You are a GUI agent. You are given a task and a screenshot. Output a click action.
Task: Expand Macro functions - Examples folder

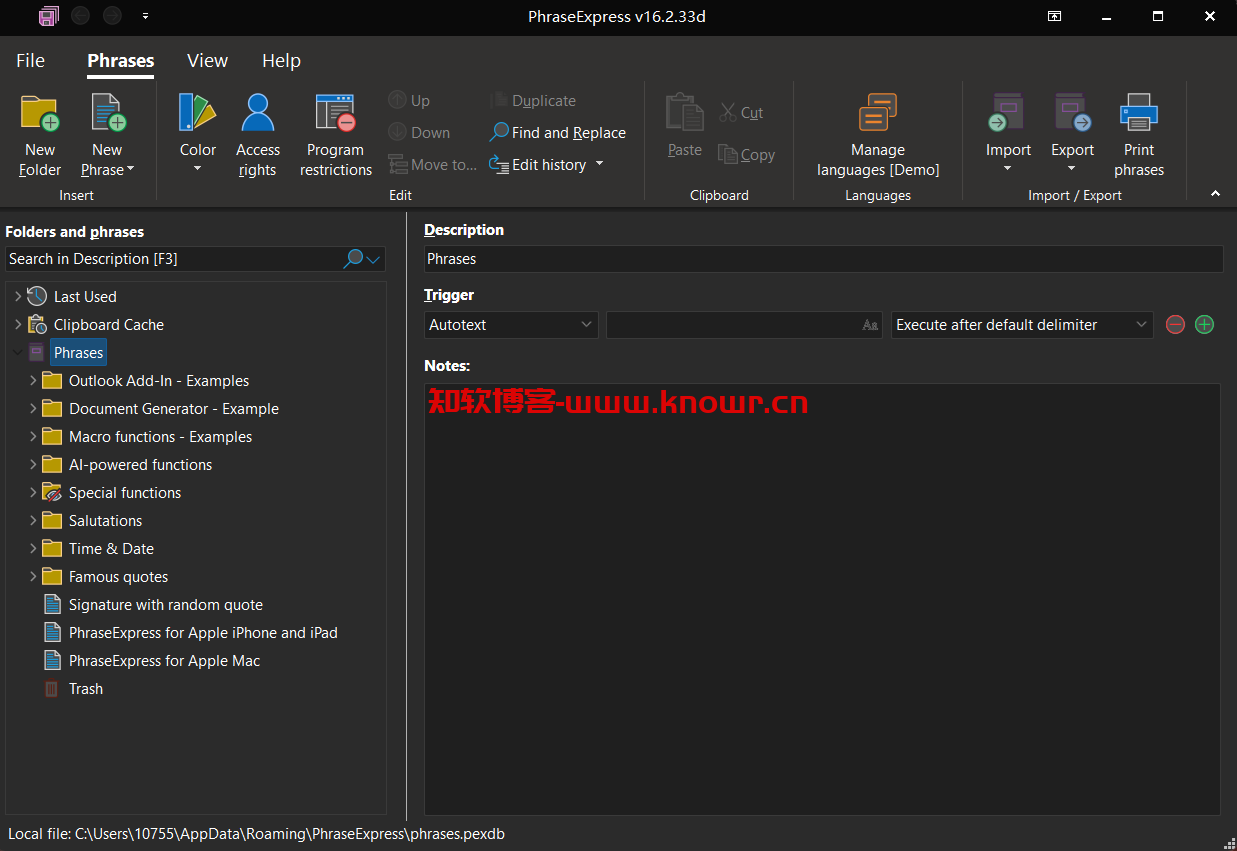click(x=33, y=437)
